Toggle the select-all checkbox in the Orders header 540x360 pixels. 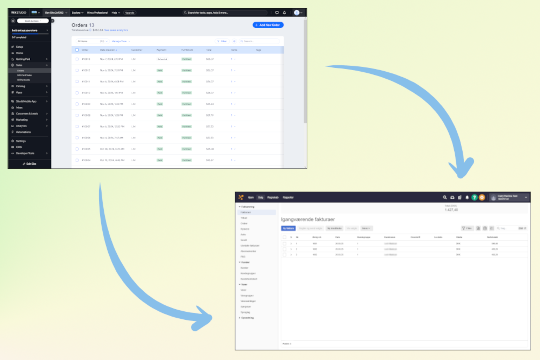tap(77, 50)
